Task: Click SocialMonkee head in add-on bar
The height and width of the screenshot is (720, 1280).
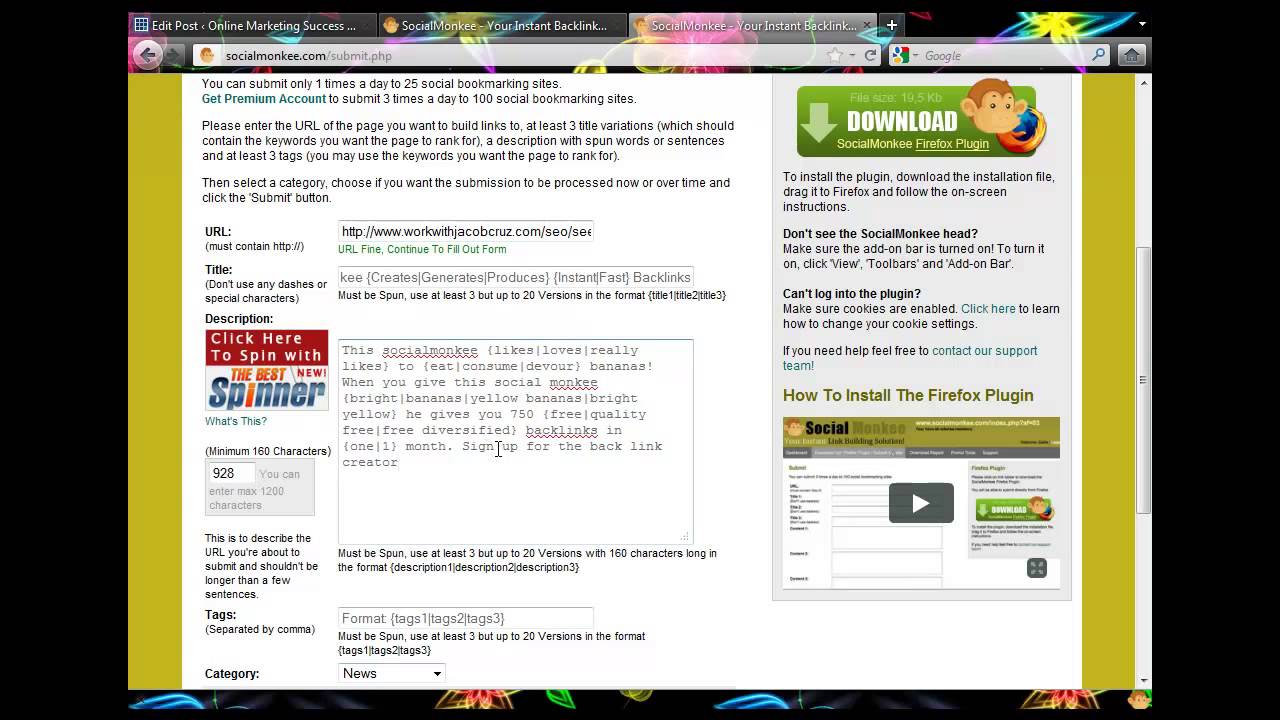Action: click(x=1139, y=699)
